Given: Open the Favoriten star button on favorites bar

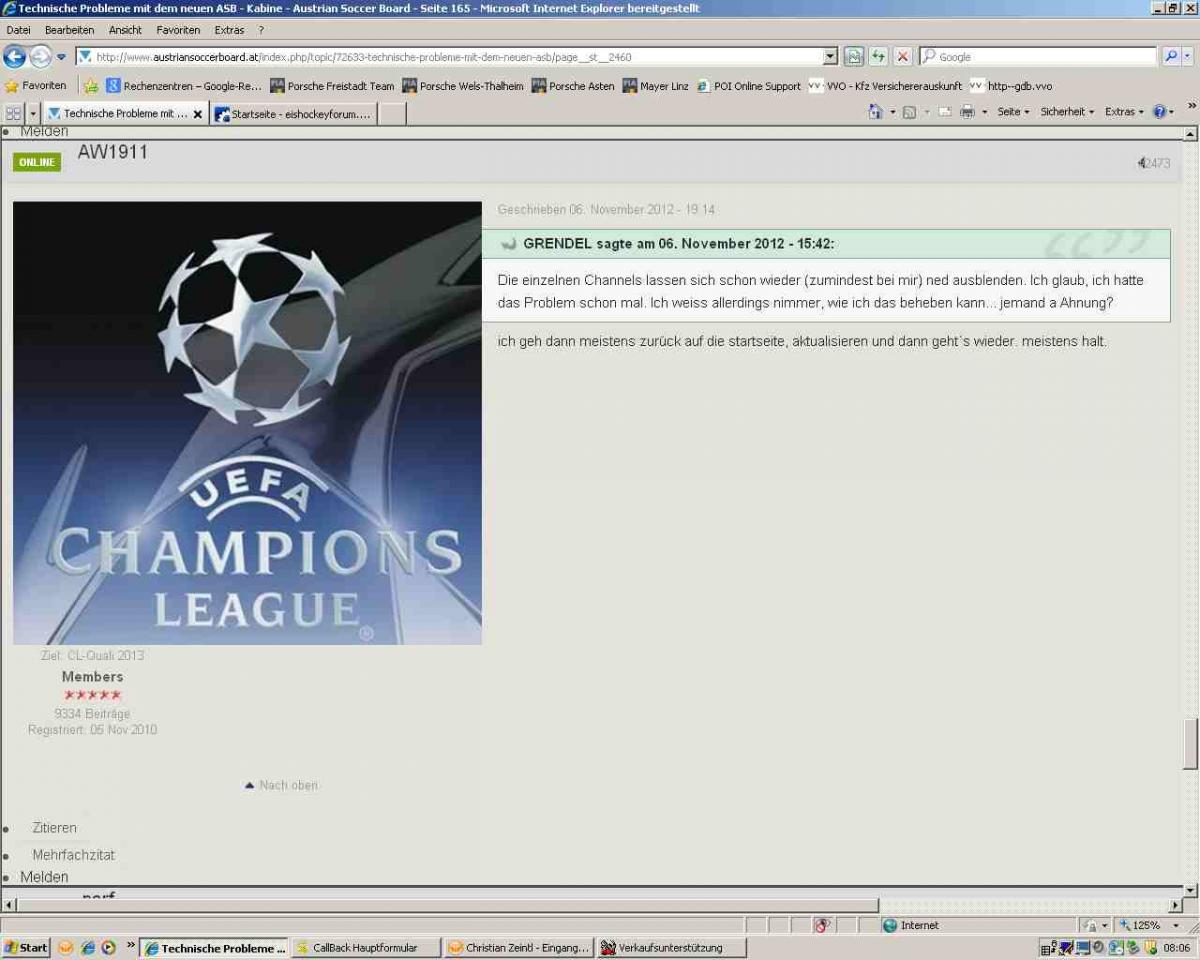Looking at the screenshot, I should click(x=36, y=86).
